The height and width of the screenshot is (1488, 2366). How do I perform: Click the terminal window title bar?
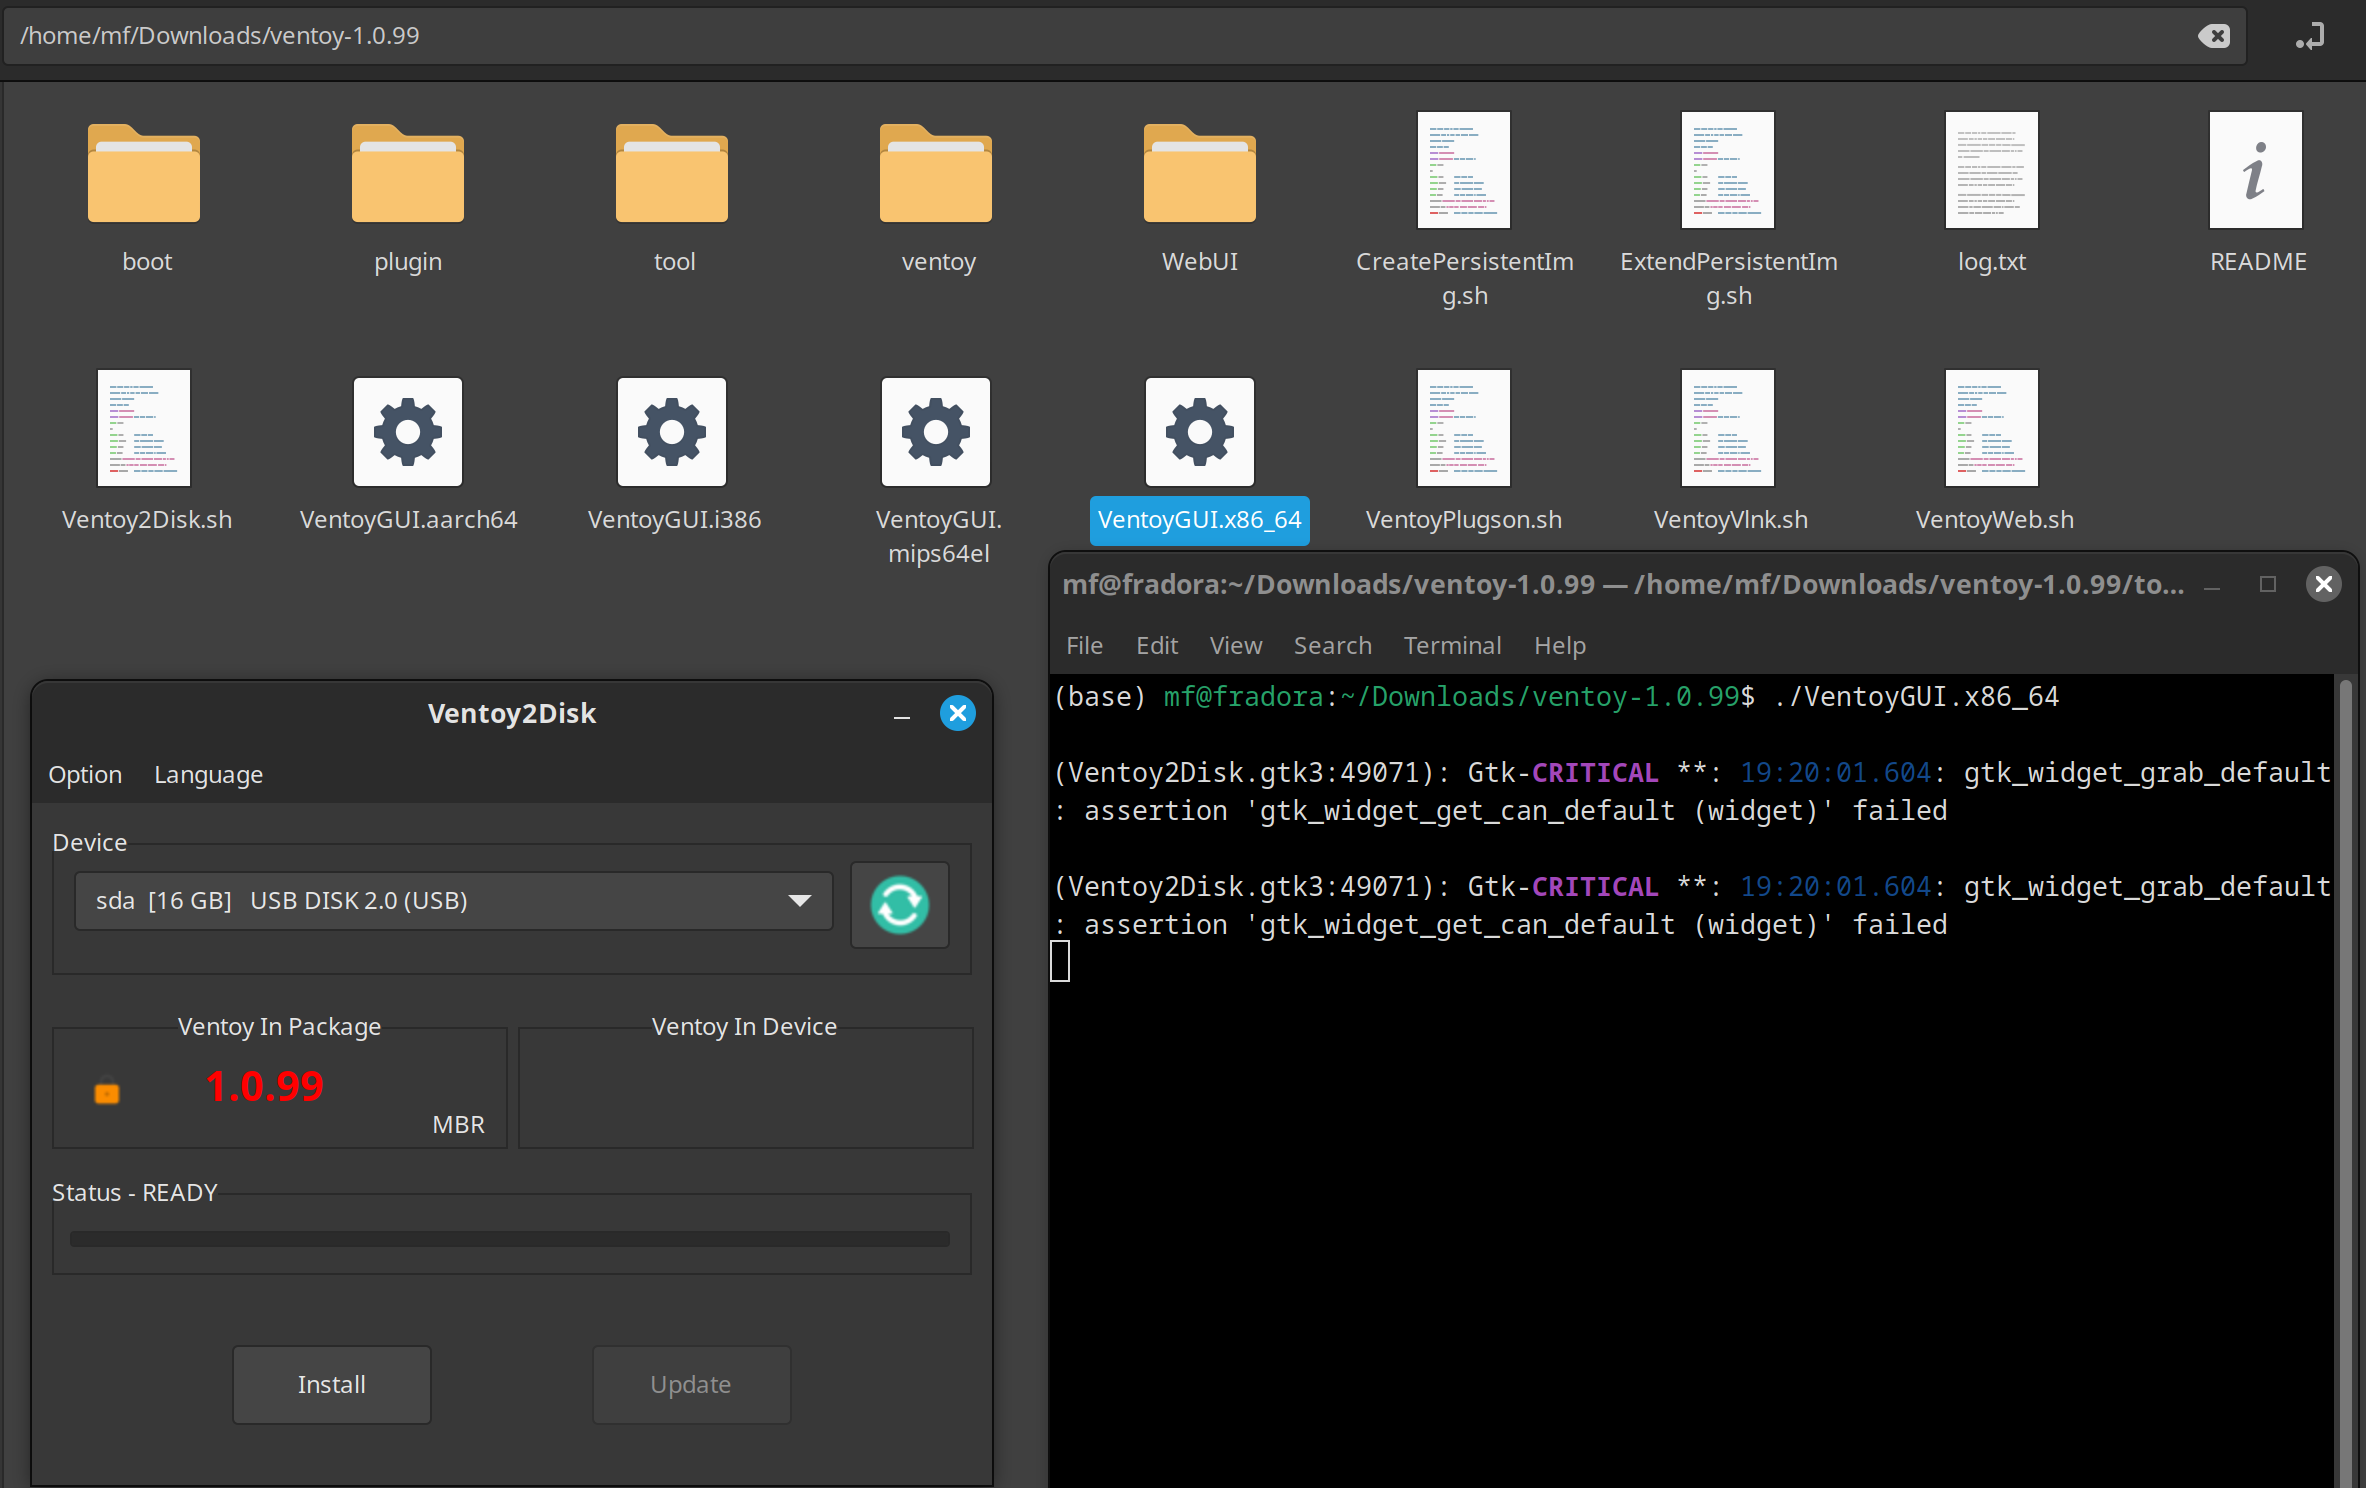(1622, 584)
